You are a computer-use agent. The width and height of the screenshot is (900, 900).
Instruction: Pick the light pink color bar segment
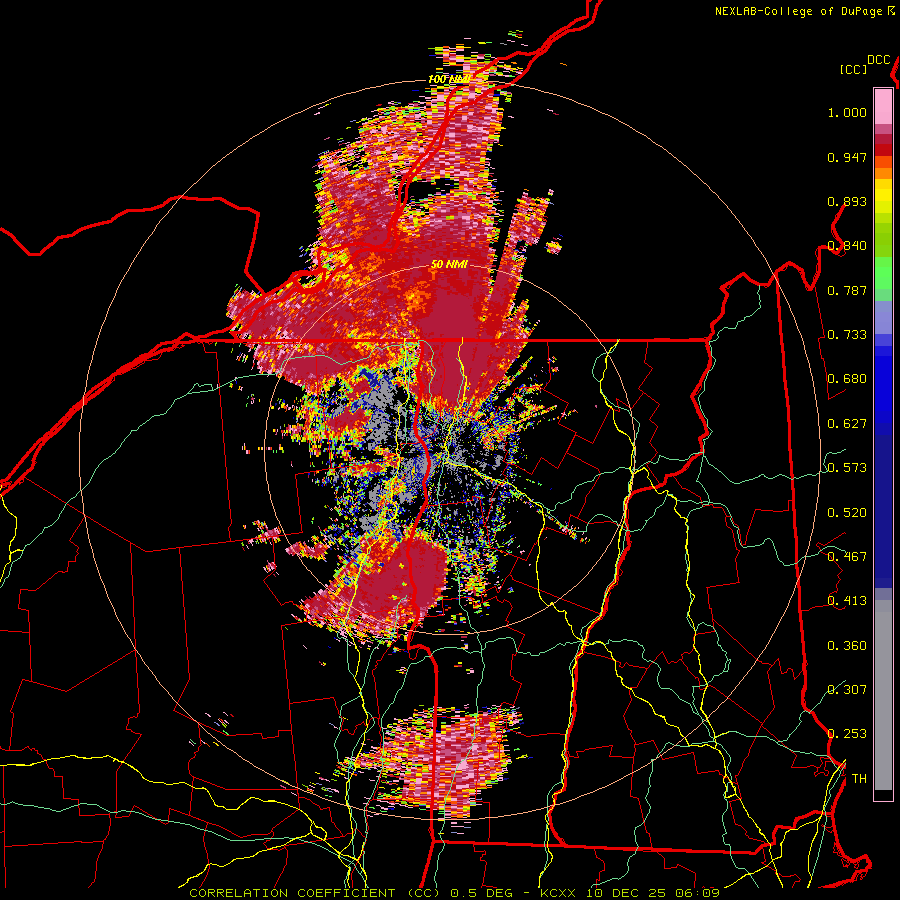(x=883, y=106)
